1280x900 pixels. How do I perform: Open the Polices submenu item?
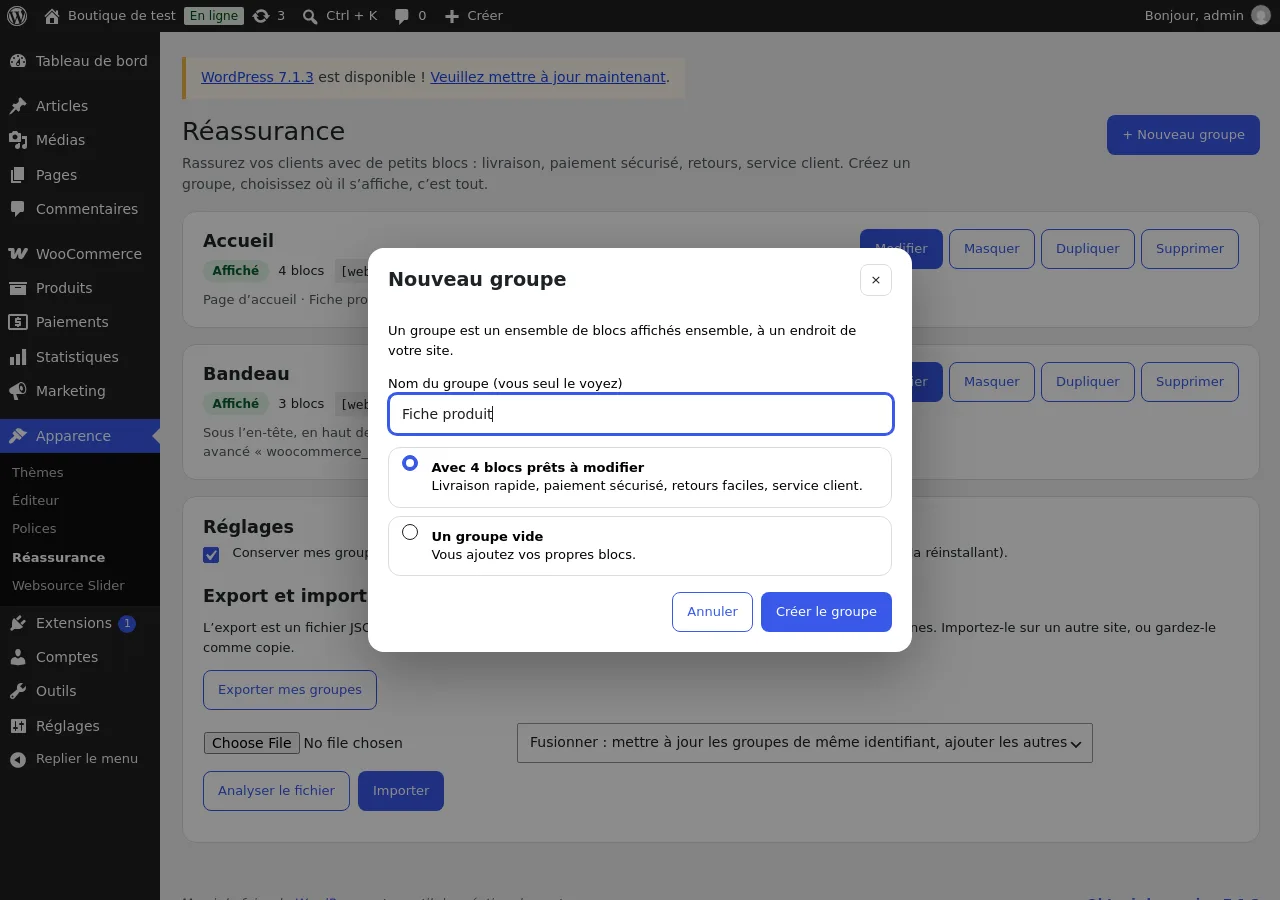click(x=34, y=528)
